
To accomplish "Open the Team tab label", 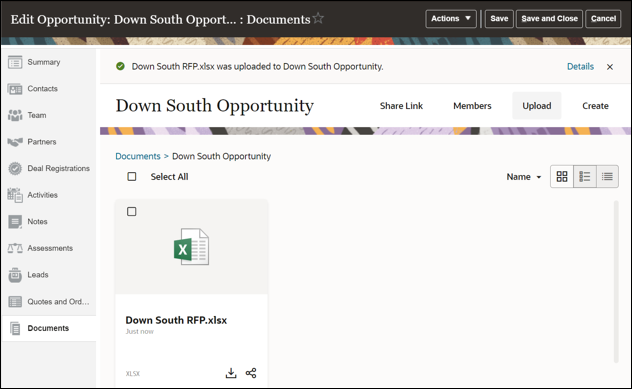I will click(x=37, y=115).
